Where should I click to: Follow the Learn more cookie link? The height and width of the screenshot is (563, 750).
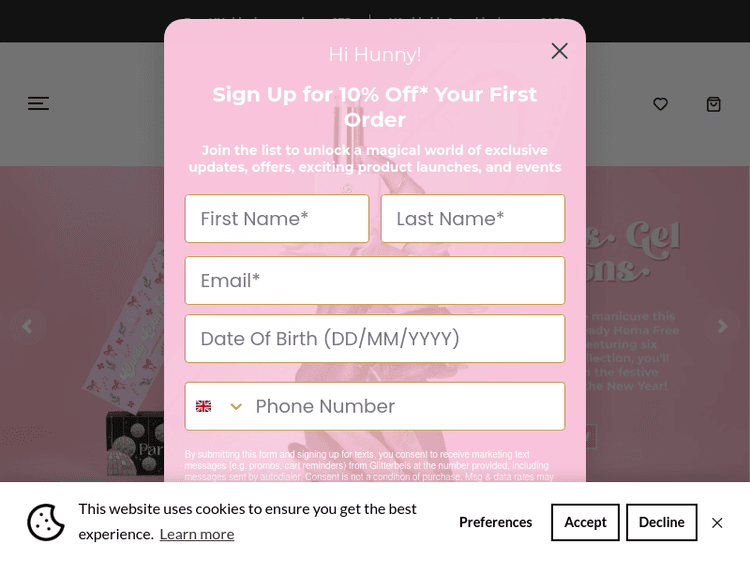tap(197, 534)
